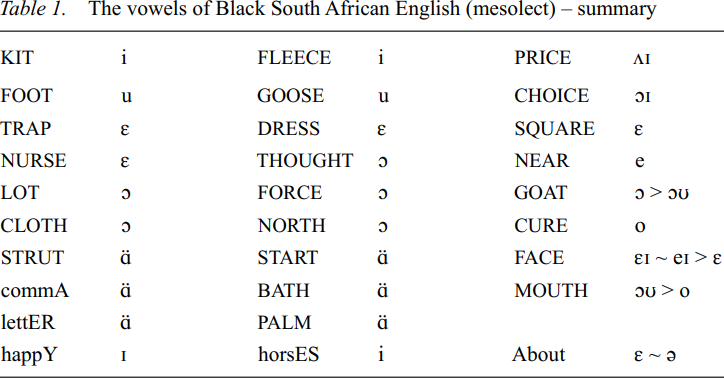Select the word KIT in the table
Viewport: 724px width, 379px height.
coord(17,58)
